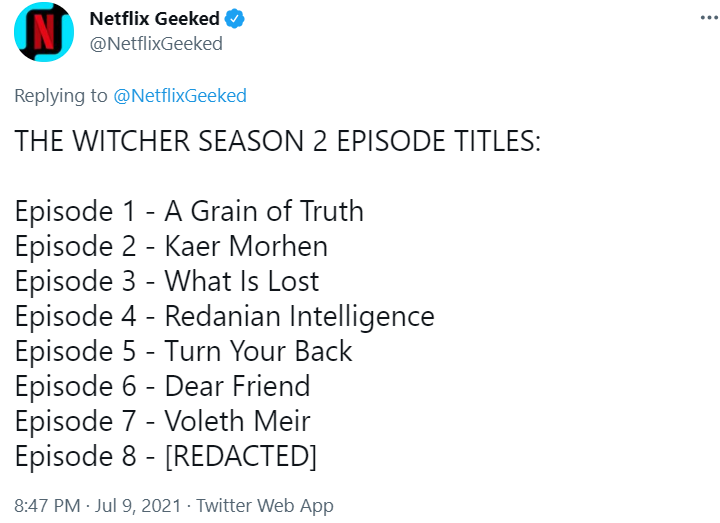720x523 pixels.
Task: Click the blue verified badge
Action: pos(235,19)
